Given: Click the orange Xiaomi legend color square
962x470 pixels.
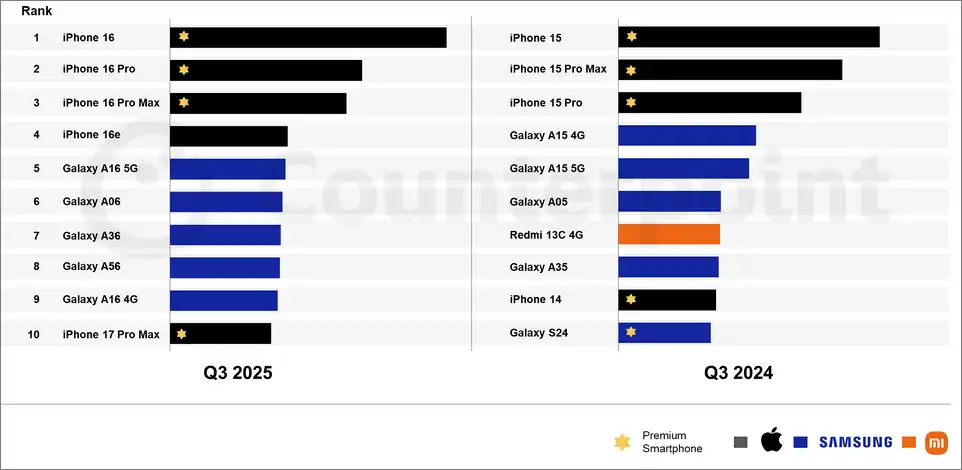Looking at the screenshot, I should click(x=908, y=442).
